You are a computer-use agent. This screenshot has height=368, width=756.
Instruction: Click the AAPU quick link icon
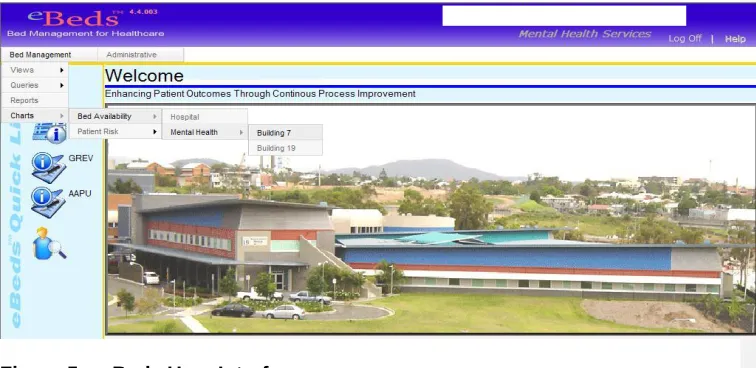48,203
